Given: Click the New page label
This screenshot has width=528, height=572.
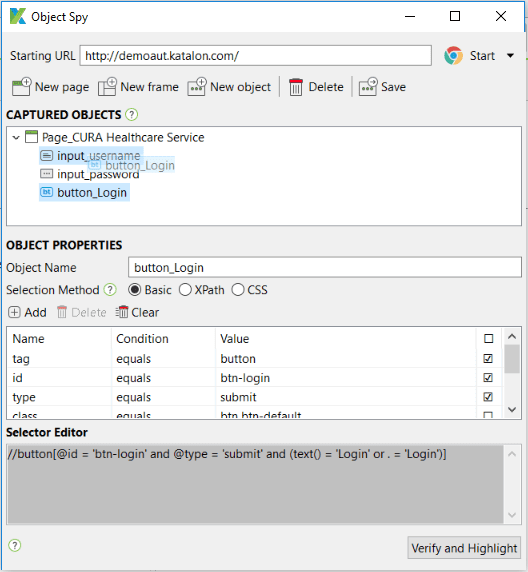Looking at the screenshot, I should point(62,87).
